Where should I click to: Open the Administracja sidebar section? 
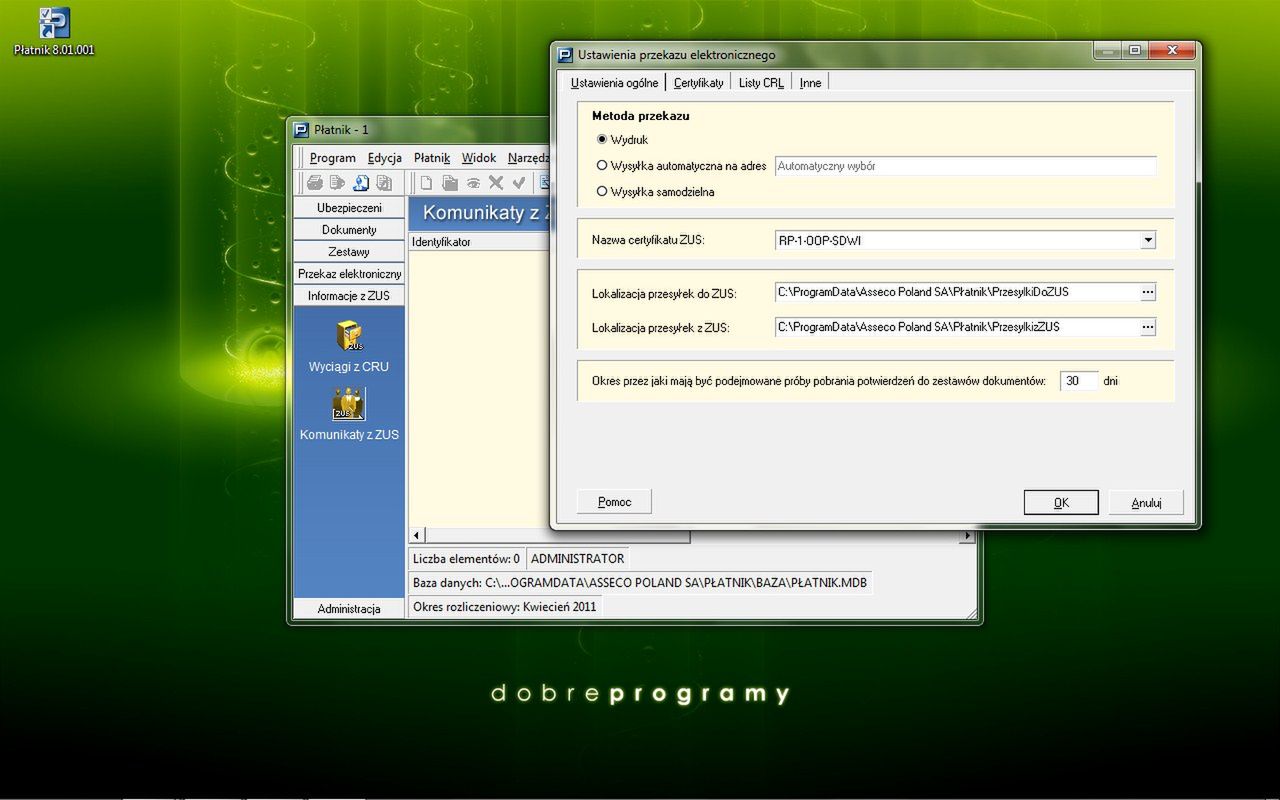pos(349,608)
